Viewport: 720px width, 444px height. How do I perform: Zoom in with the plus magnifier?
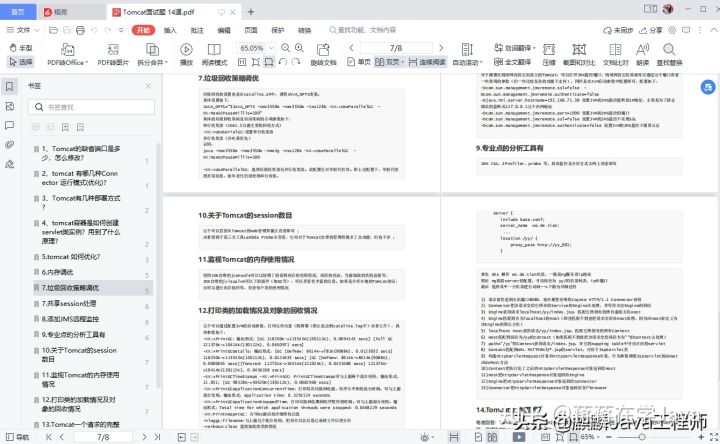(299, 48)
